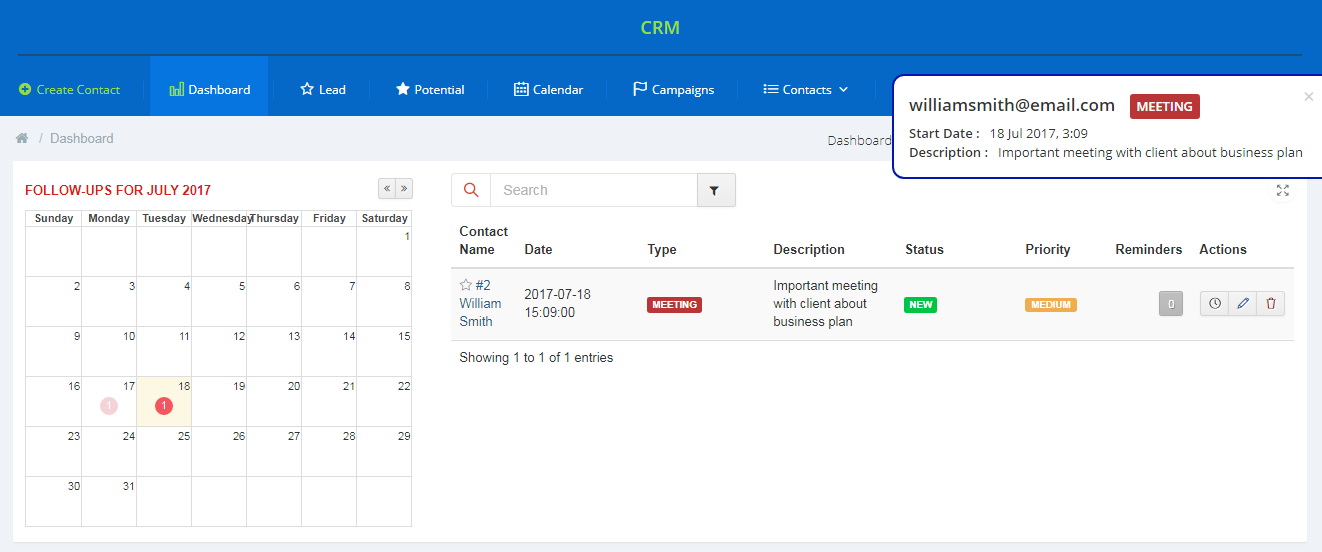Select July 10 in the calendar
This screenshot has height=552, width=1322.
pyautogui.click(x=109, y=351)
